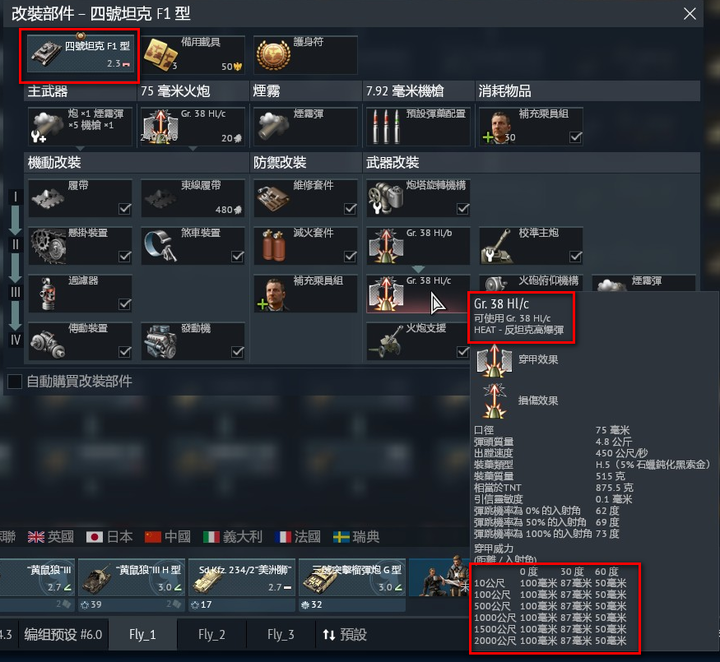720x662 pixels.
Task: Click the 四號坦克 F1 型 vehicle button
Action: click(x=80, y=55)
